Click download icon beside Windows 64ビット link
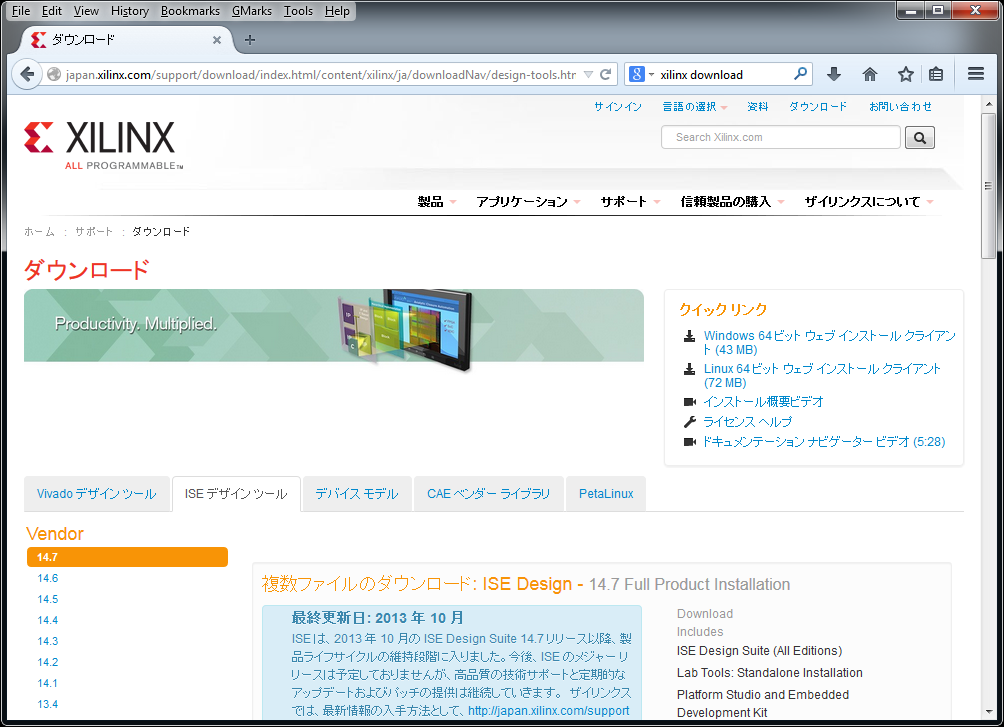1004x727 pixels. coord(690,336)
